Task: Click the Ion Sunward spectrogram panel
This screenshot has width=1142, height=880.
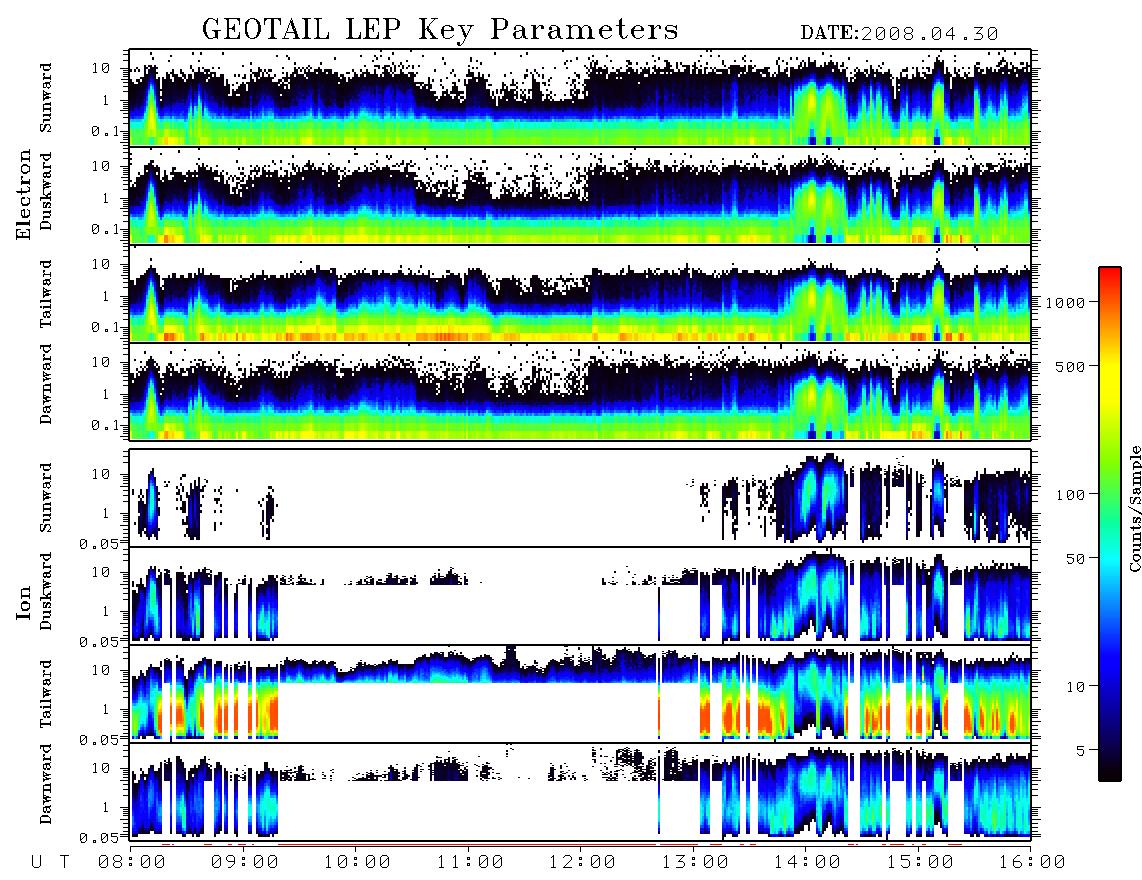Action: (580, 498)
